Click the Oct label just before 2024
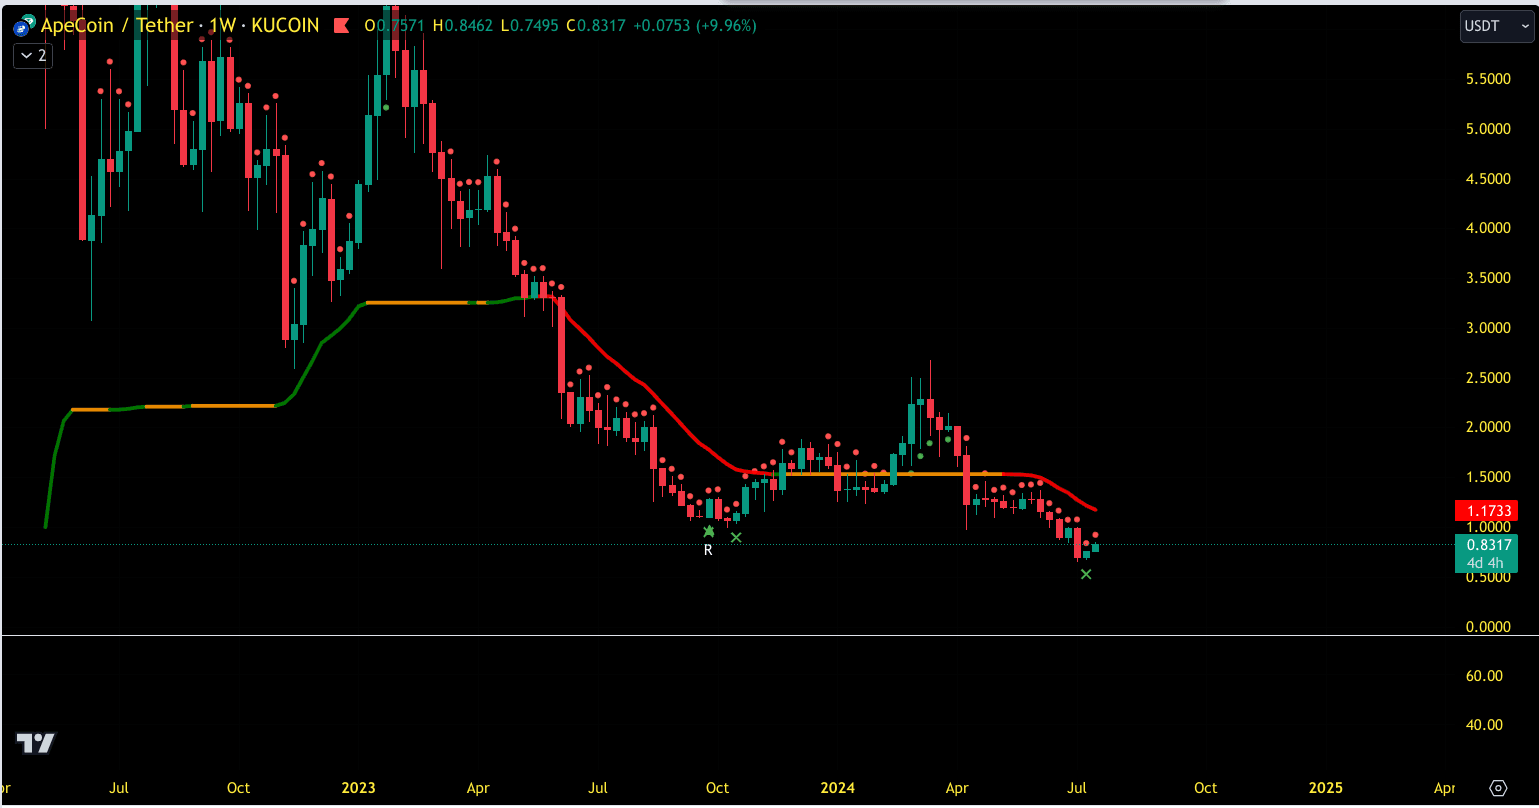 click(x=718, y=788)
